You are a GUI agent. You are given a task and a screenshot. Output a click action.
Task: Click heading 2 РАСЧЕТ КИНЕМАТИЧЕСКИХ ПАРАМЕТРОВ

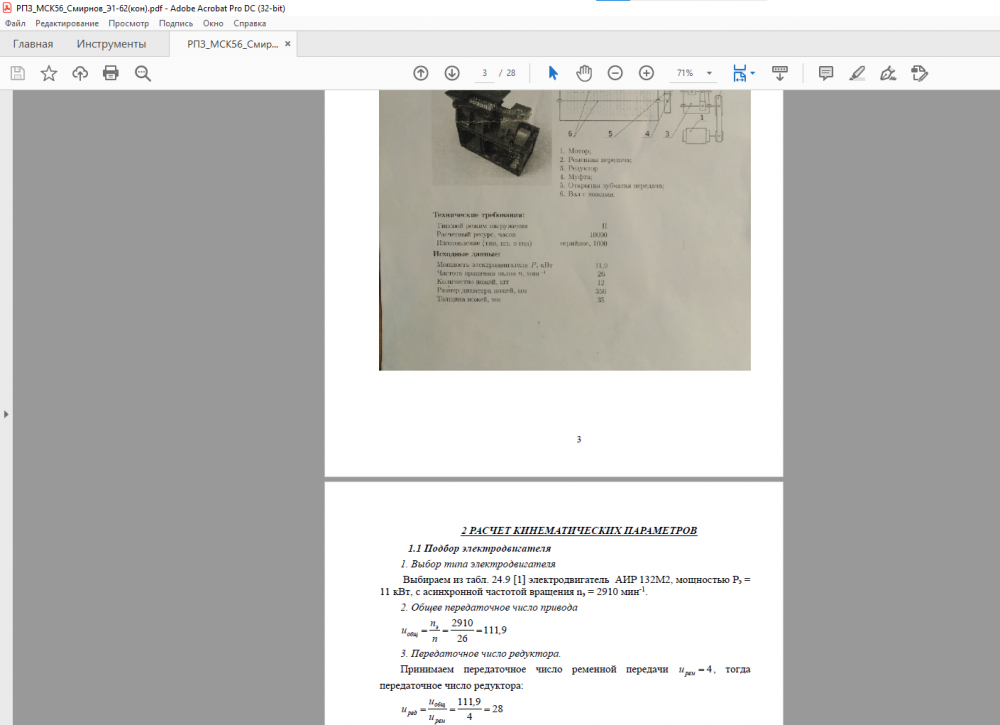579,531
